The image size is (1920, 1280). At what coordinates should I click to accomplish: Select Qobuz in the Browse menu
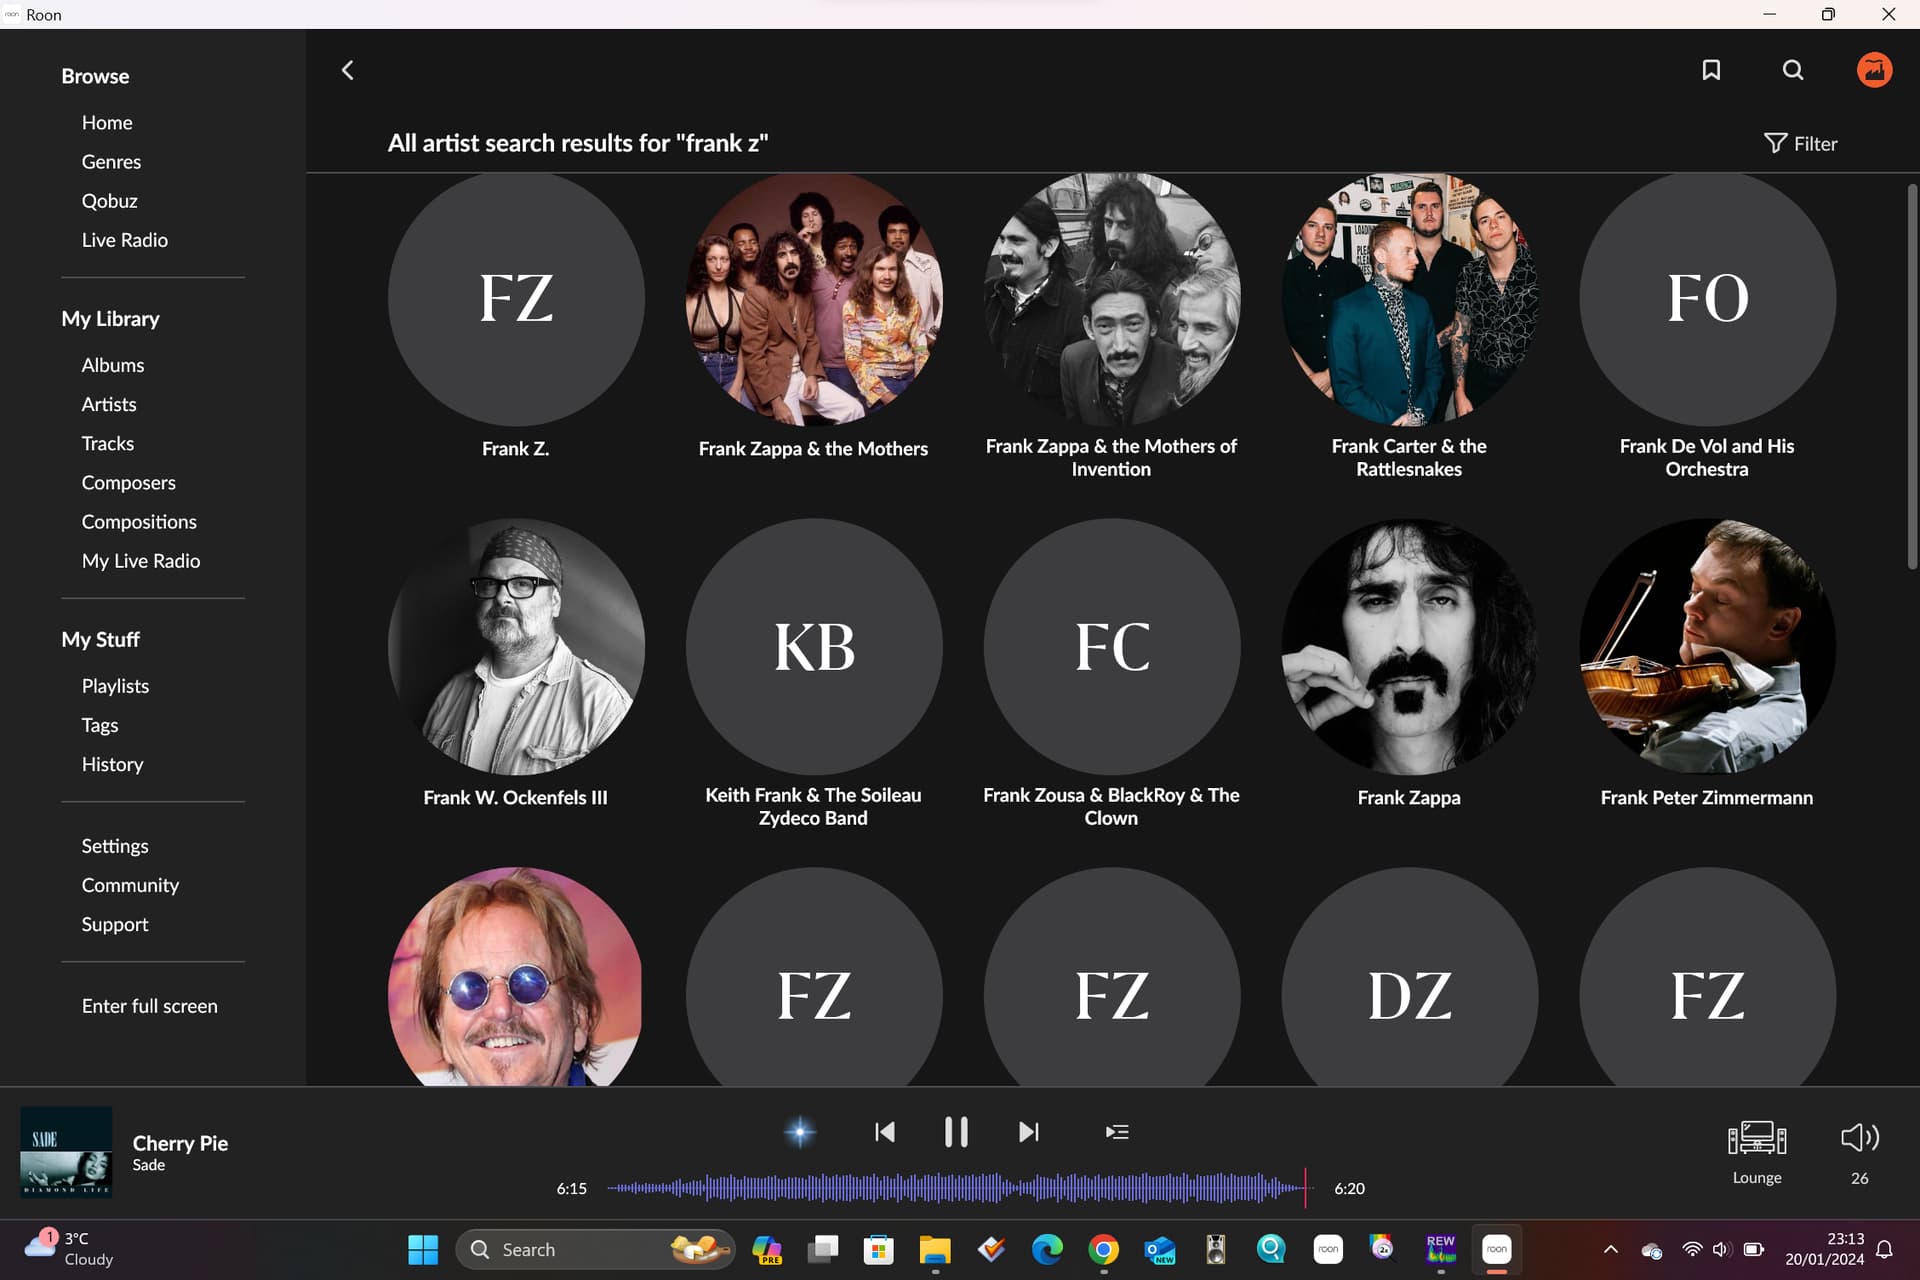110,201
